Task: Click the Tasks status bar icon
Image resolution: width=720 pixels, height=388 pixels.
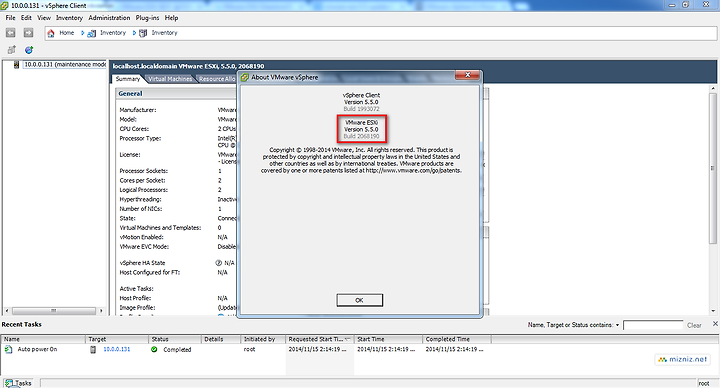Action: 8,383
